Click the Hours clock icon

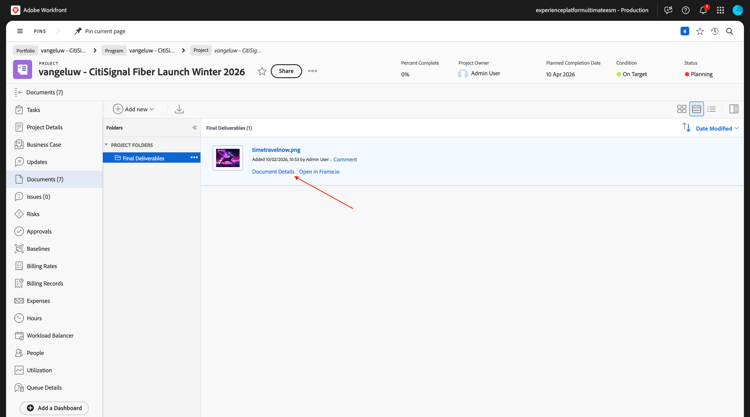point(19,318)
